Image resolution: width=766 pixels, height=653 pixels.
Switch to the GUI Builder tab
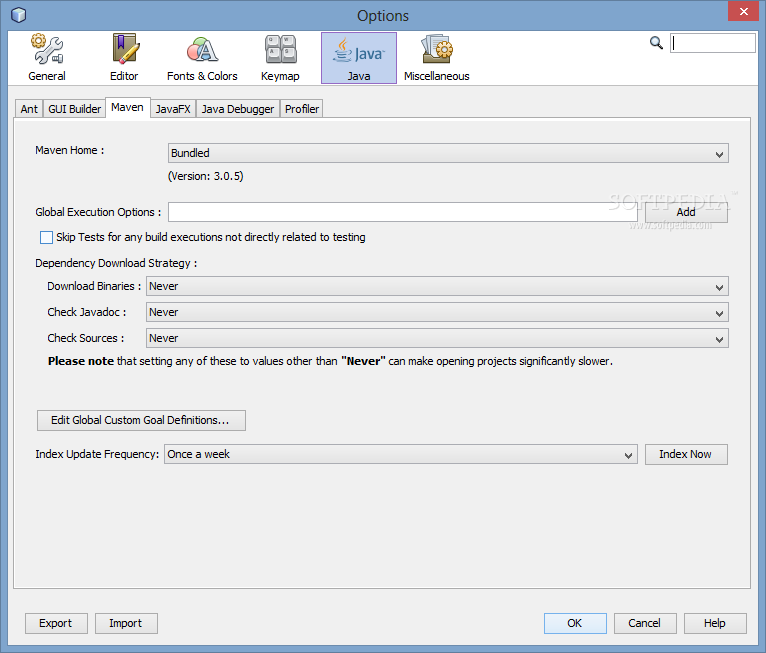[74, 109]
